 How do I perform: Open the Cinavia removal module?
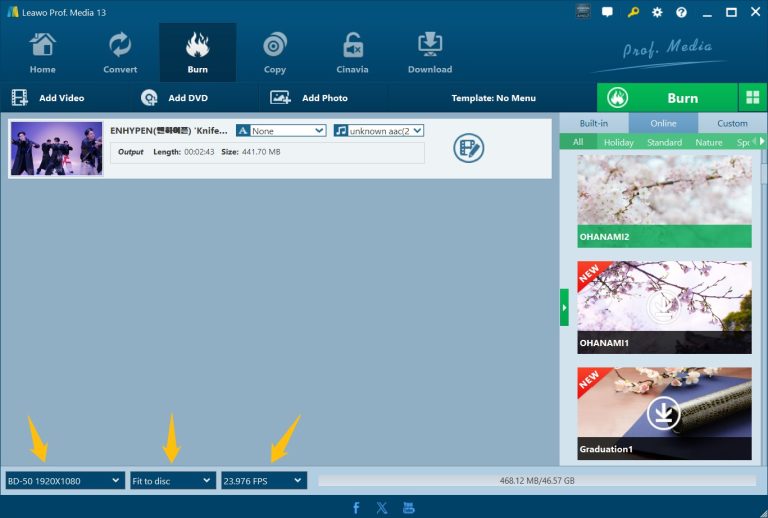pos(352,52)
